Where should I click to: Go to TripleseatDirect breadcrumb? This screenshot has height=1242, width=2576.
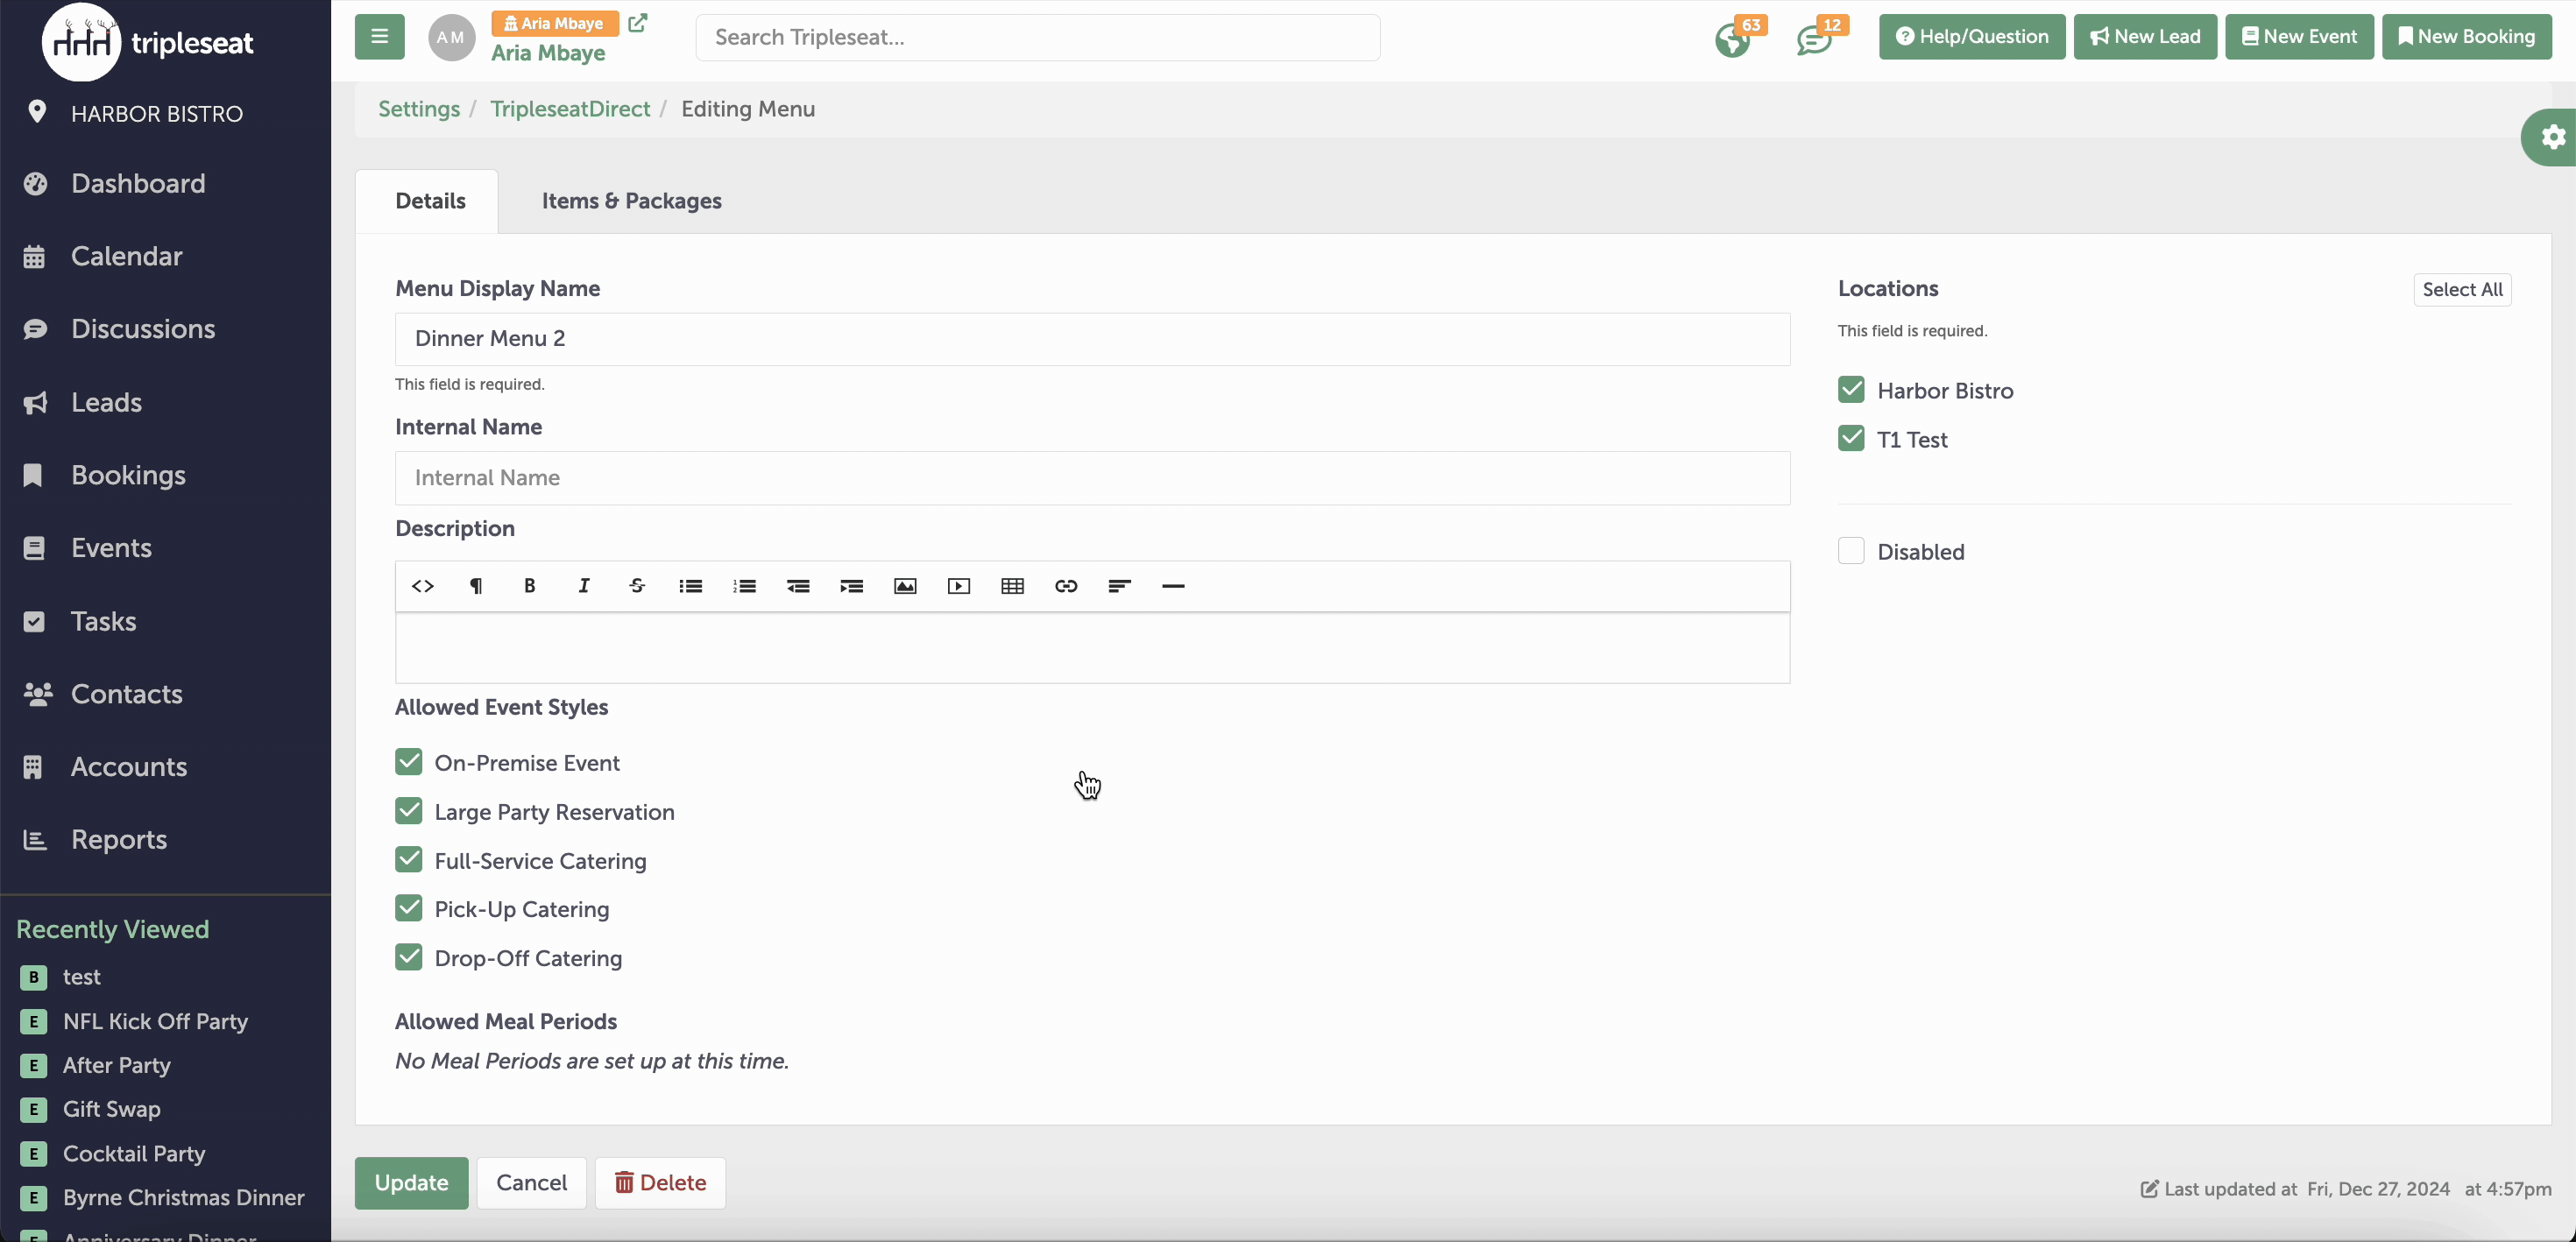click(570, 109)
